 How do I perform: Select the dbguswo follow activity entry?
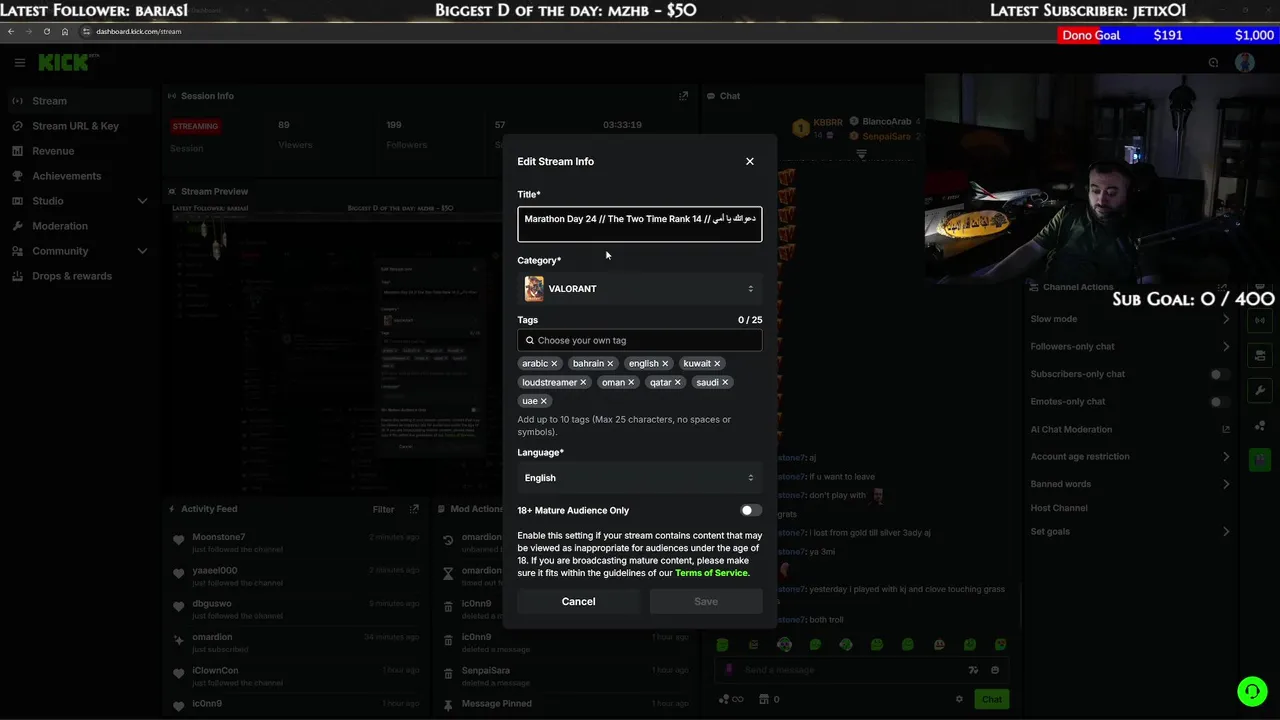point(295,609)
